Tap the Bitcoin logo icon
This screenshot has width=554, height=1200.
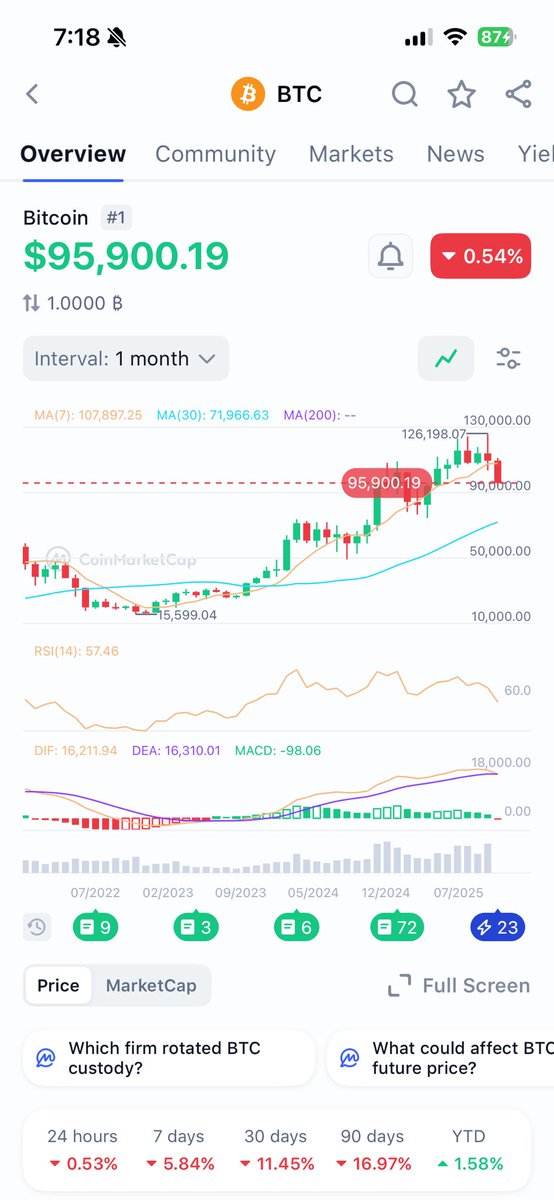(x=248, y=95)
